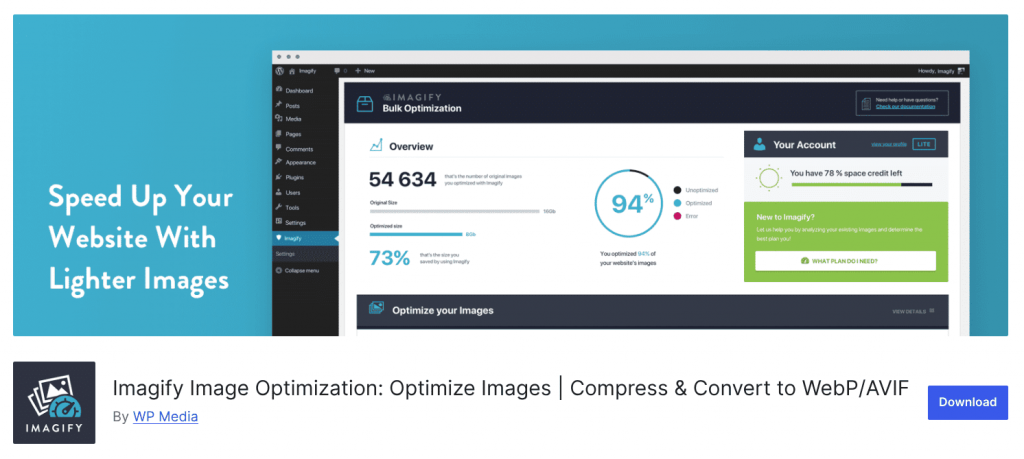Click the Overview chart icon

coord(376,145)
